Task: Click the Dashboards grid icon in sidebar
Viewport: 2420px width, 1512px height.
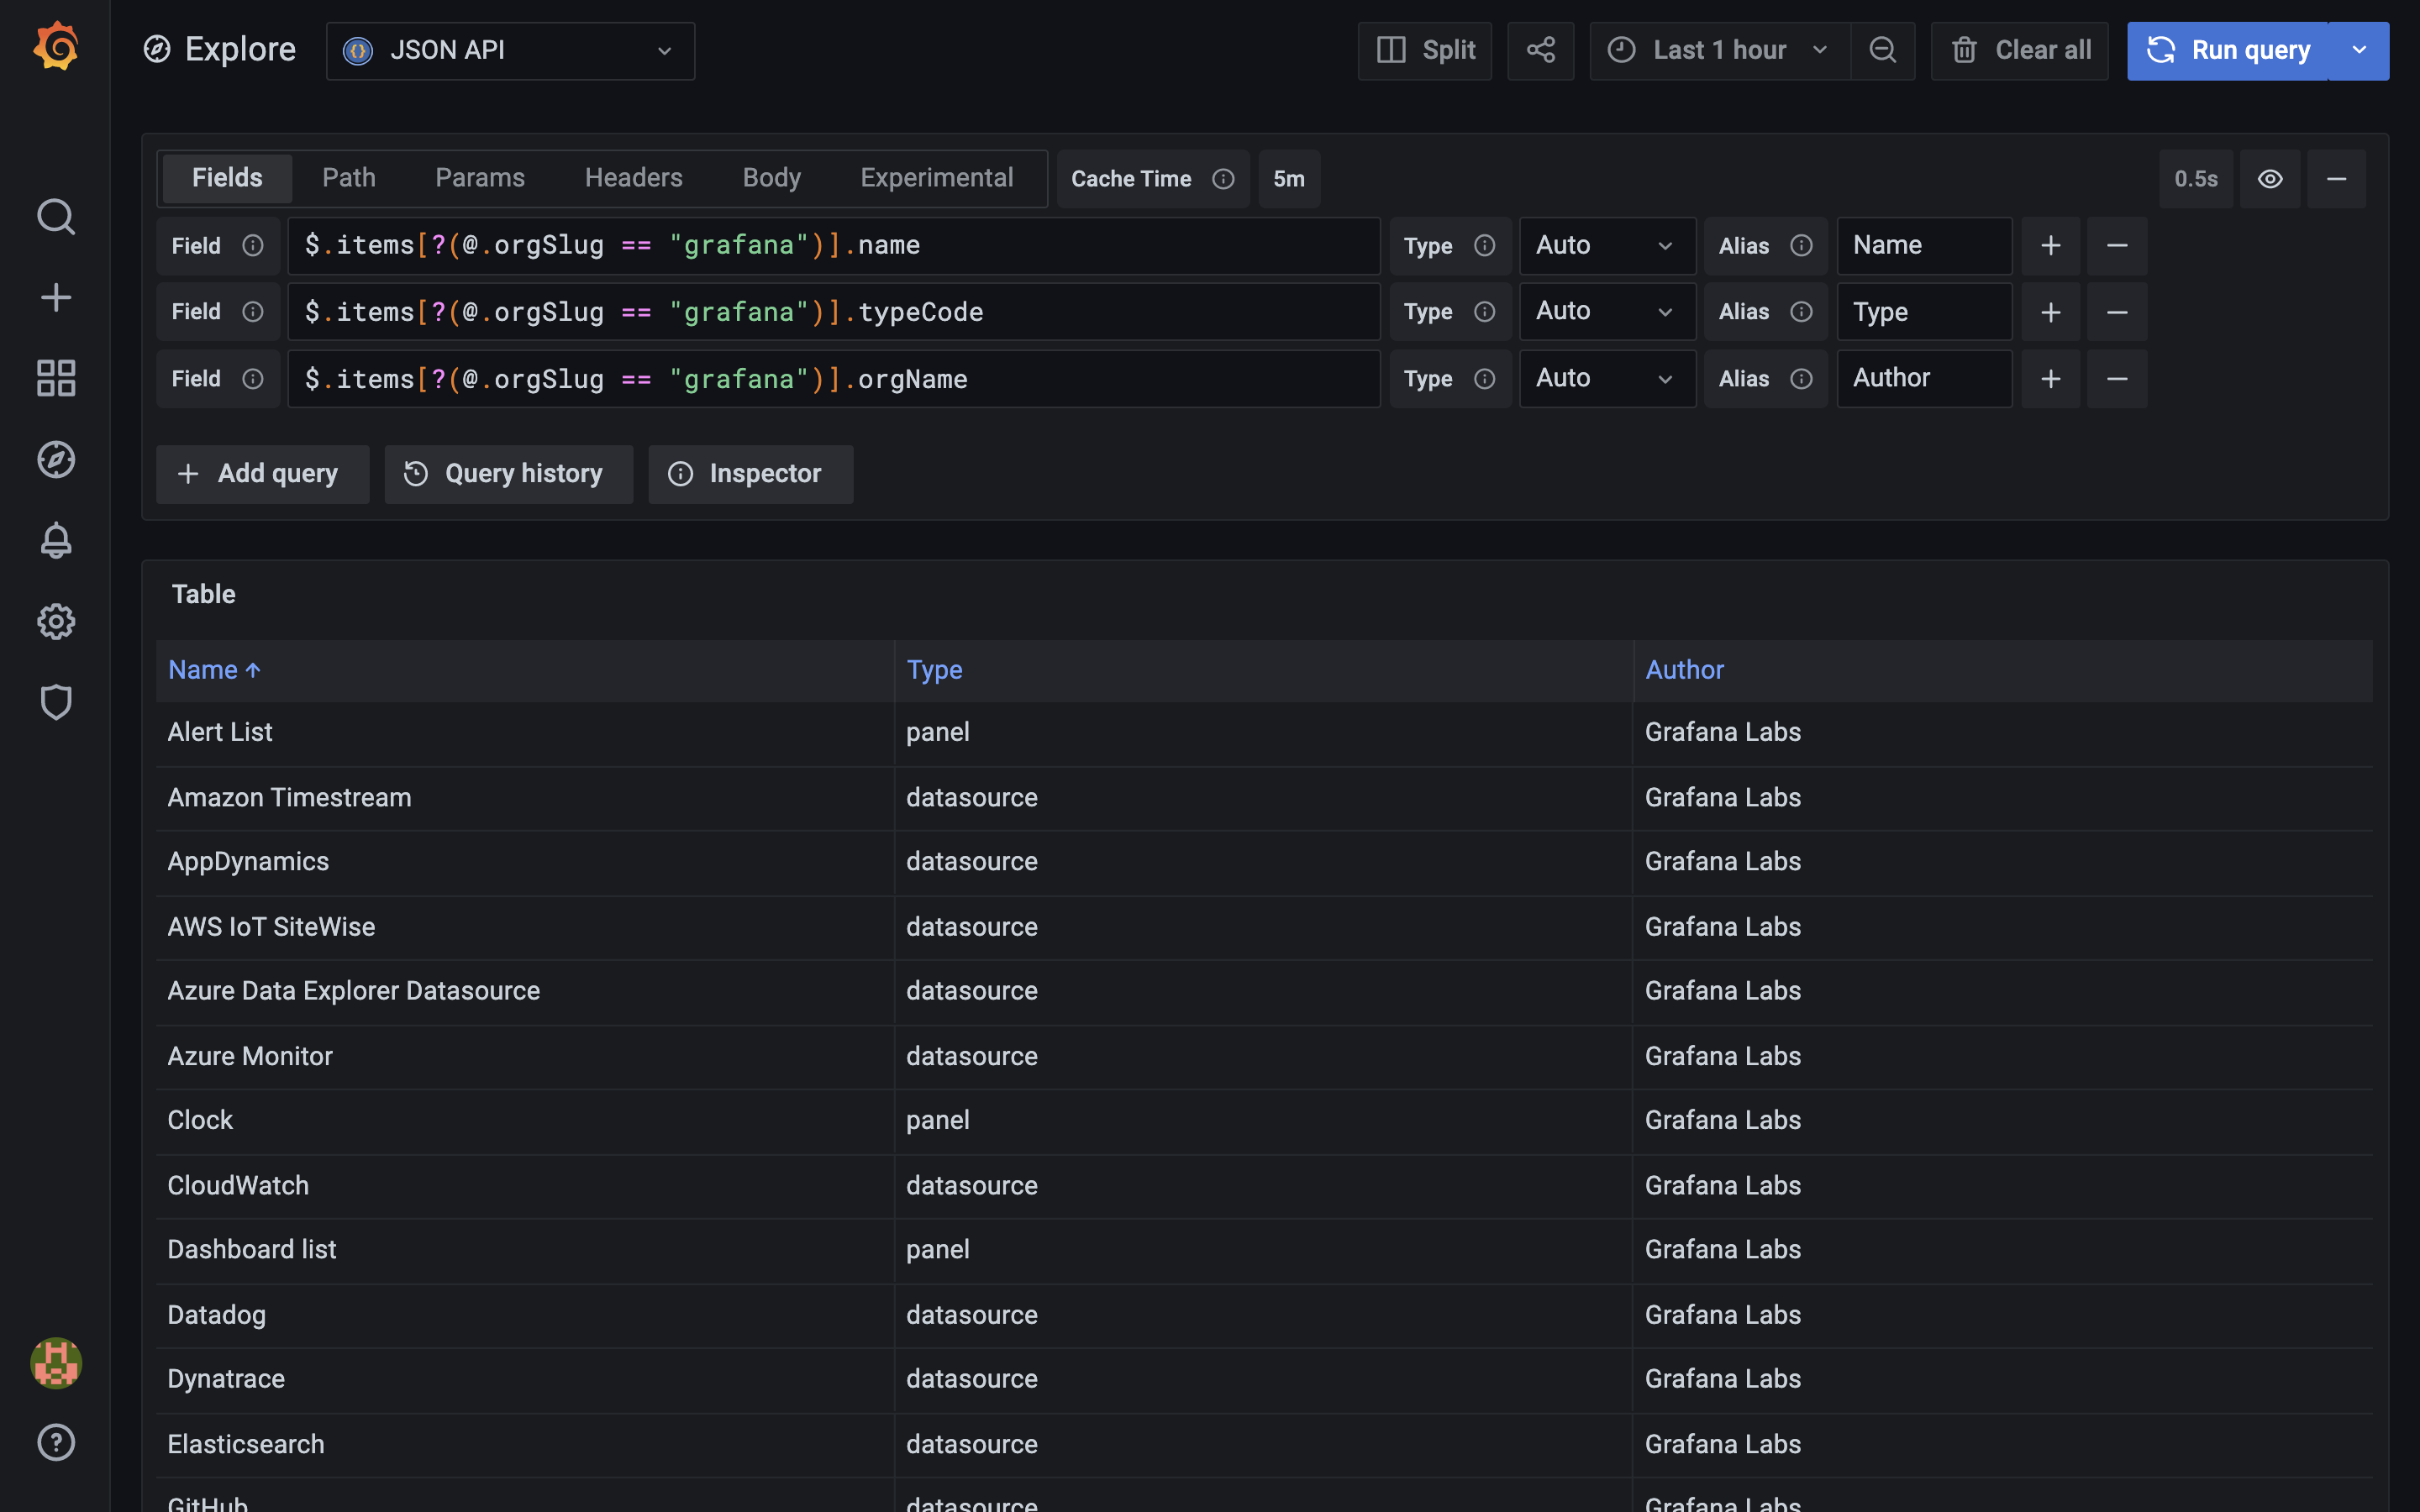Action: tap(56, 378)
